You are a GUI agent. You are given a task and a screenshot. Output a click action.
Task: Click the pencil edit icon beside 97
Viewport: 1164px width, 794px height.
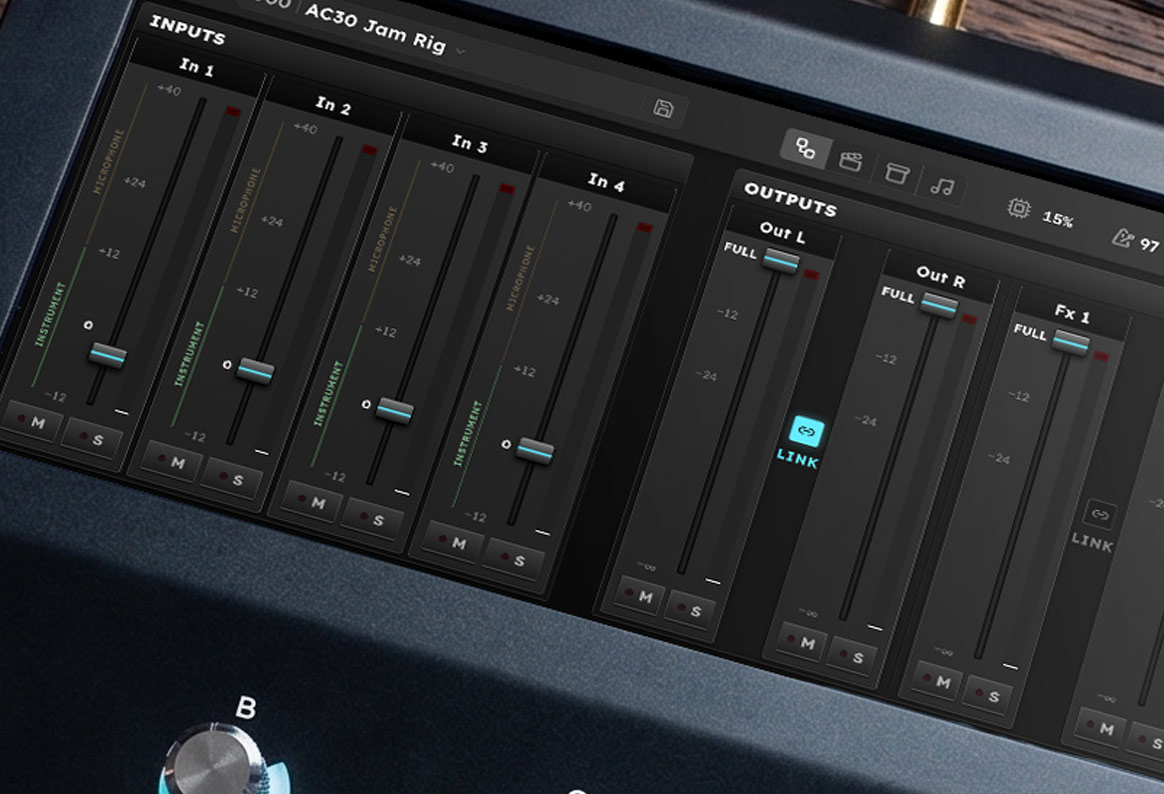[x=1122, y=237]
